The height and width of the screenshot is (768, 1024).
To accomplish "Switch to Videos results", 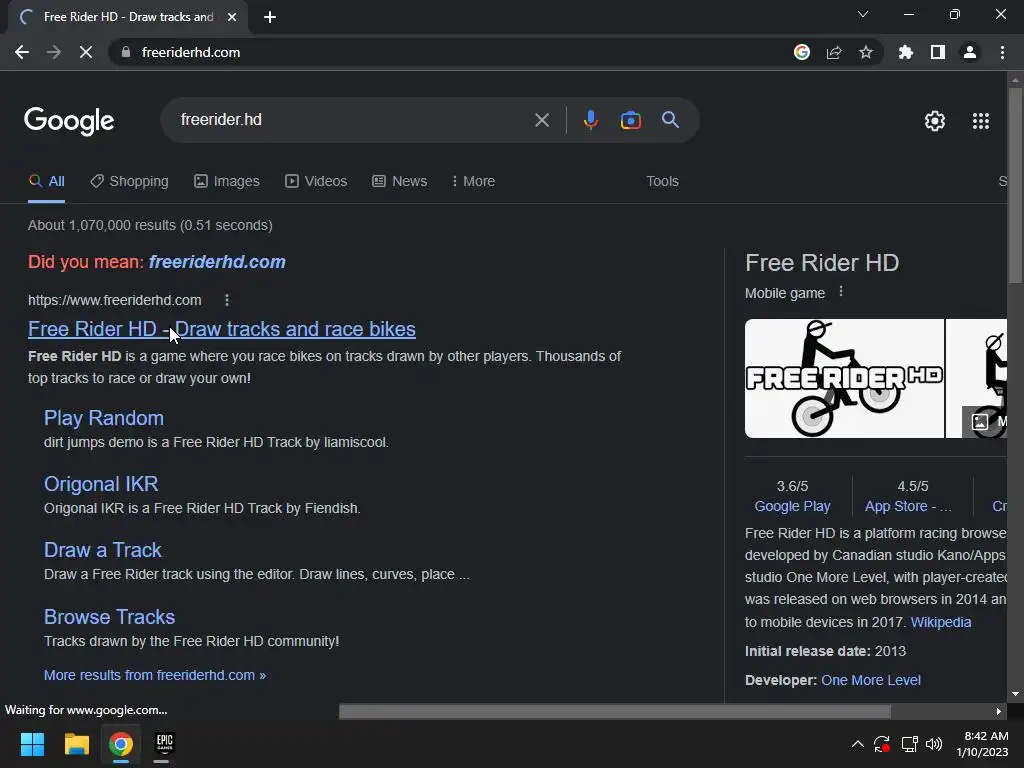I will coord(316,181).
